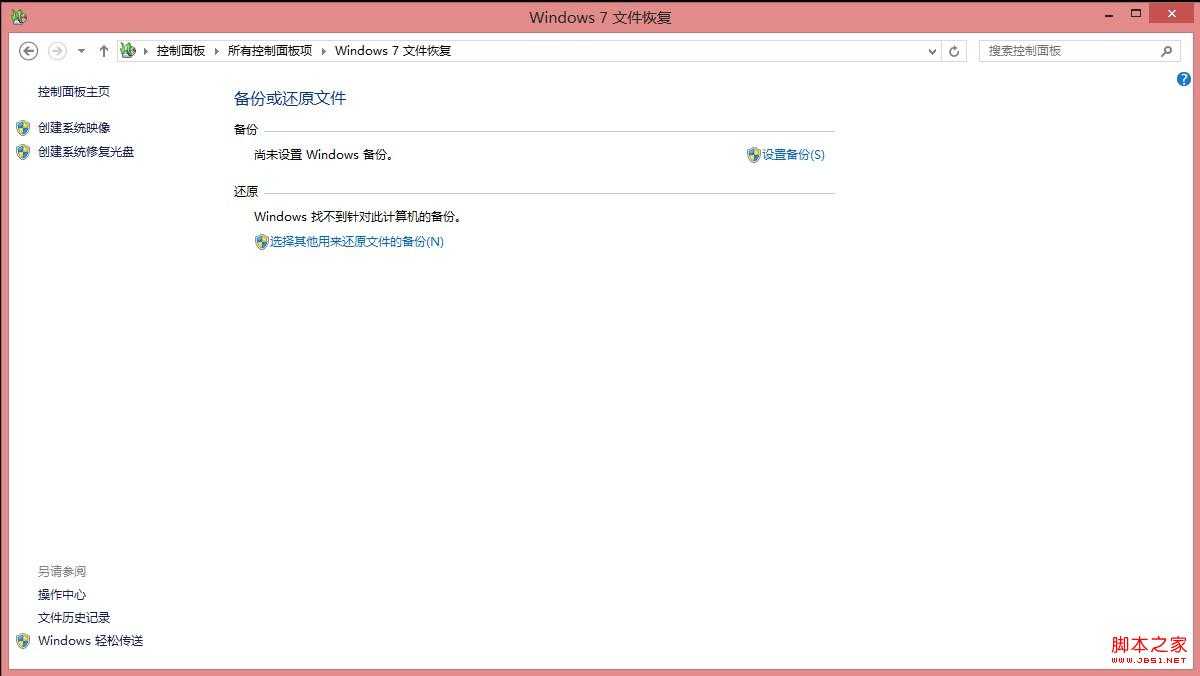Click the forward navigation arrow
The height and width of the screenshot is (676, 1200).
[57, 51]
